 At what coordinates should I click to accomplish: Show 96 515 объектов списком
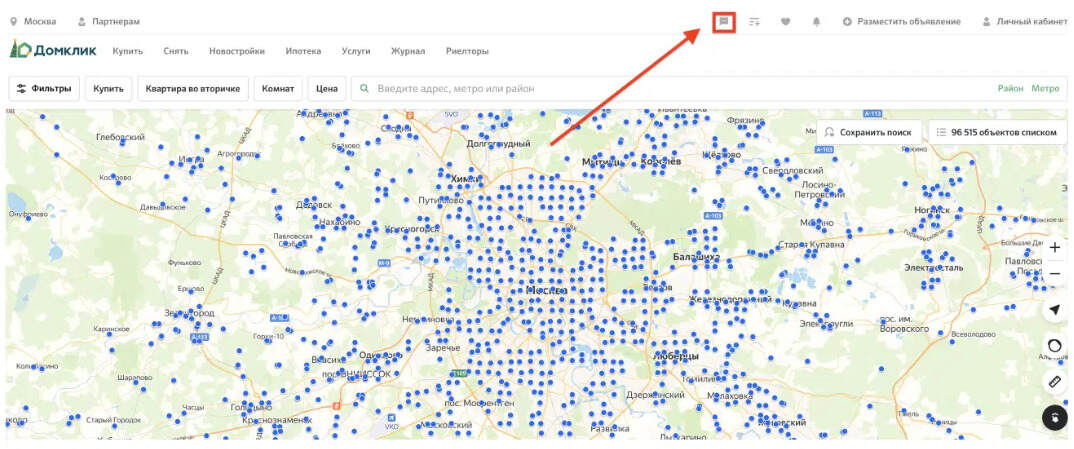[x=995, y=132]
